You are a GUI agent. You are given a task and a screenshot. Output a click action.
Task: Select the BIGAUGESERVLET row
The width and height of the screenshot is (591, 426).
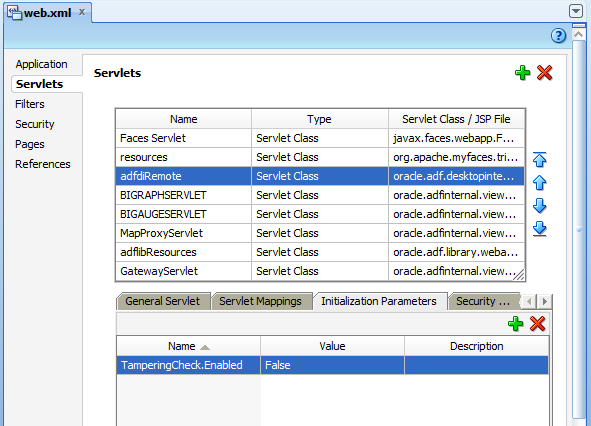[x=320, y=214]
